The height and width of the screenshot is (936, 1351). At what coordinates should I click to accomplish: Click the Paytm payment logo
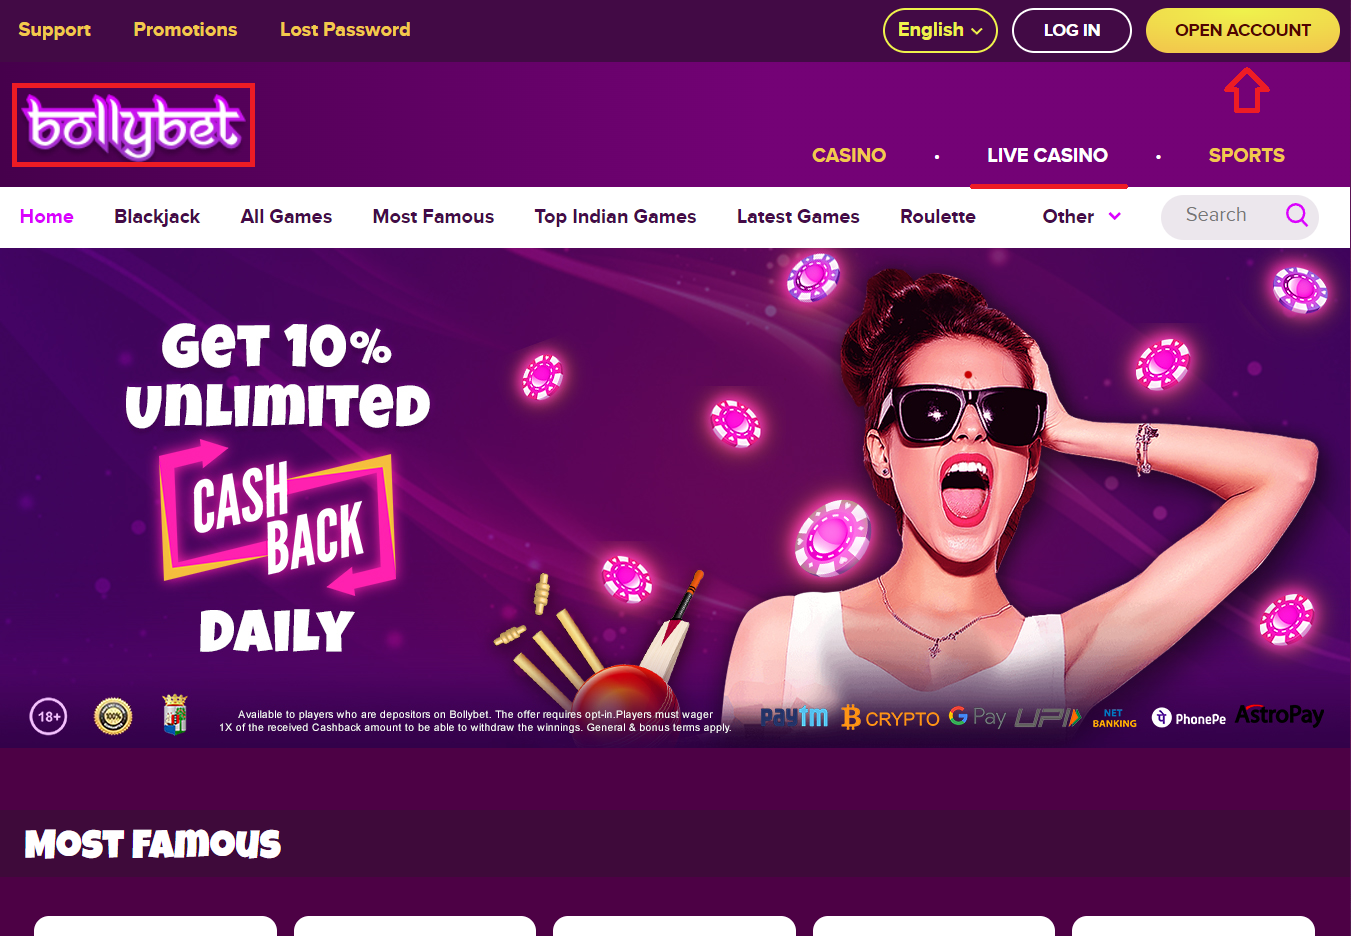tap(794, 717)
